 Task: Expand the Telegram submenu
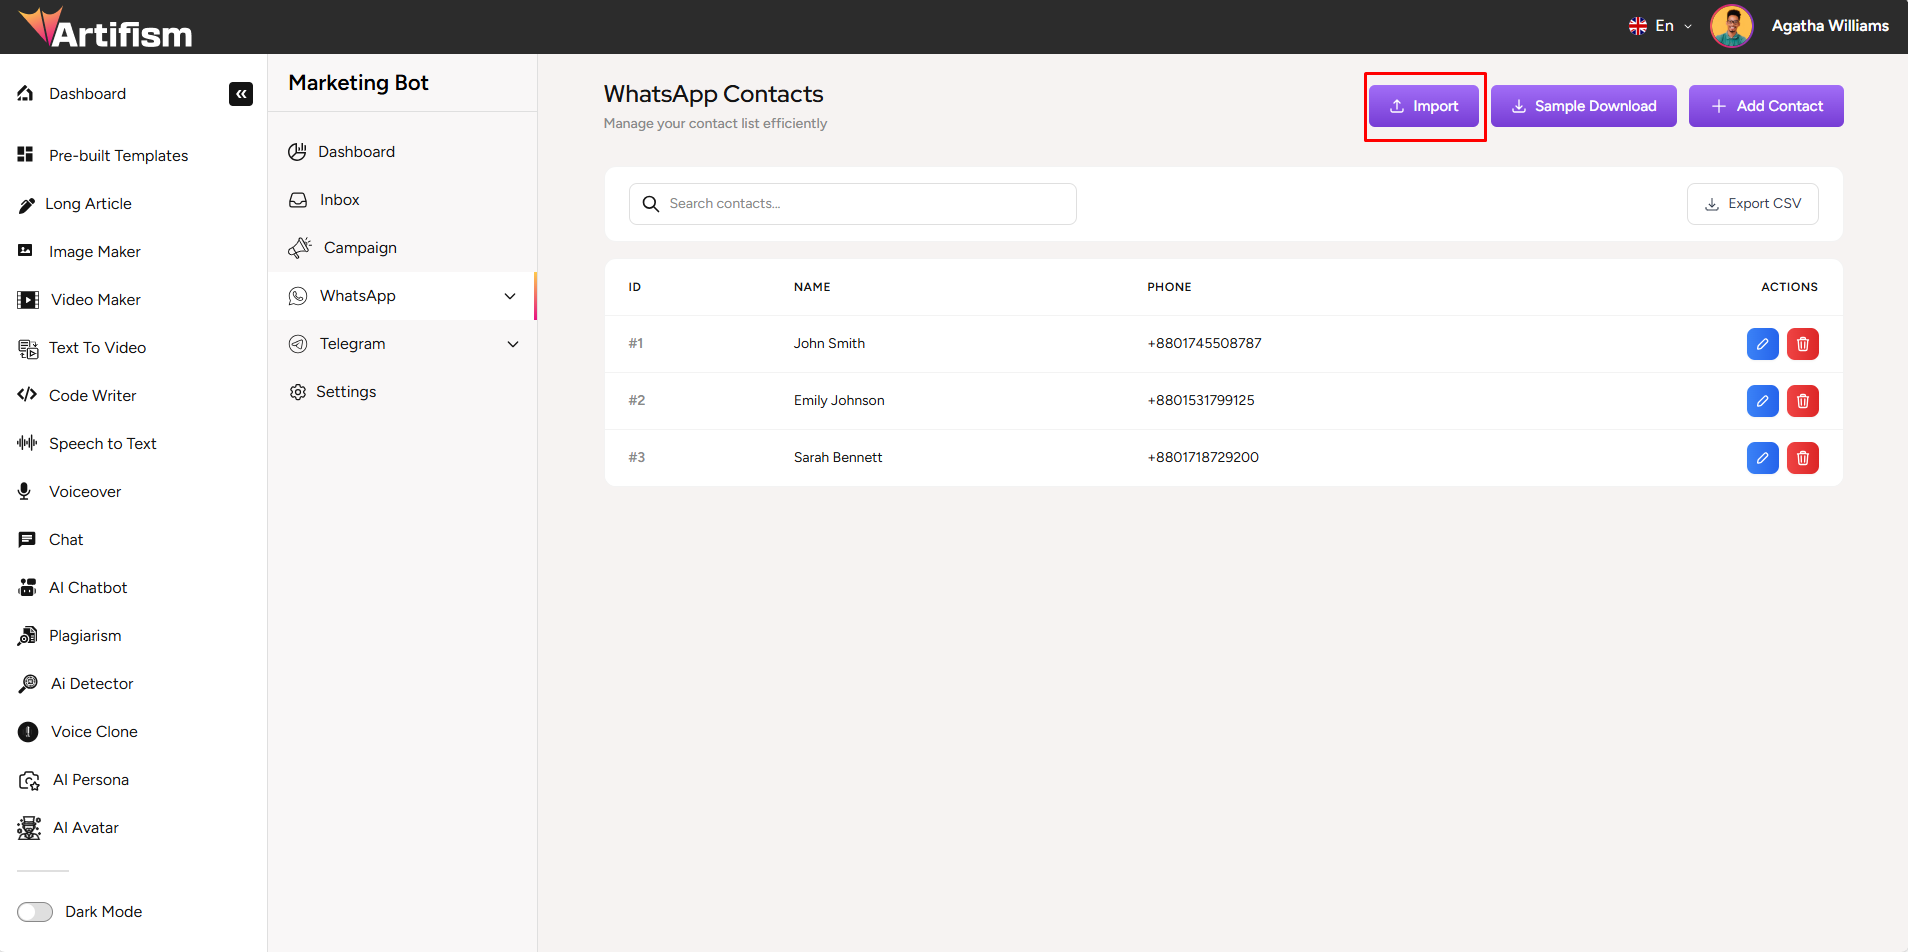pyautogui.click(x=513, y=343)
